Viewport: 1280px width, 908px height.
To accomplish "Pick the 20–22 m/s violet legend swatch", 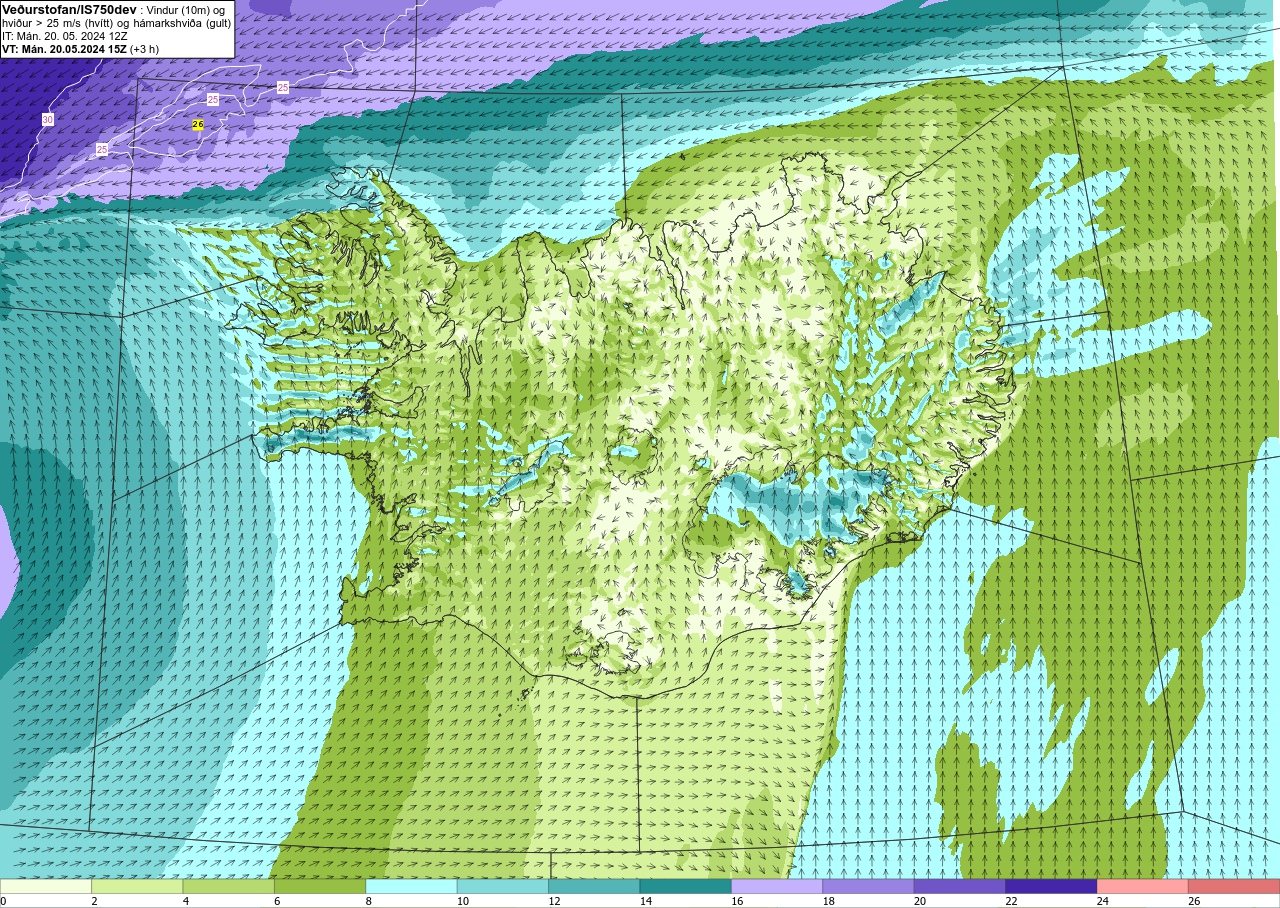I will coord(960,887).
